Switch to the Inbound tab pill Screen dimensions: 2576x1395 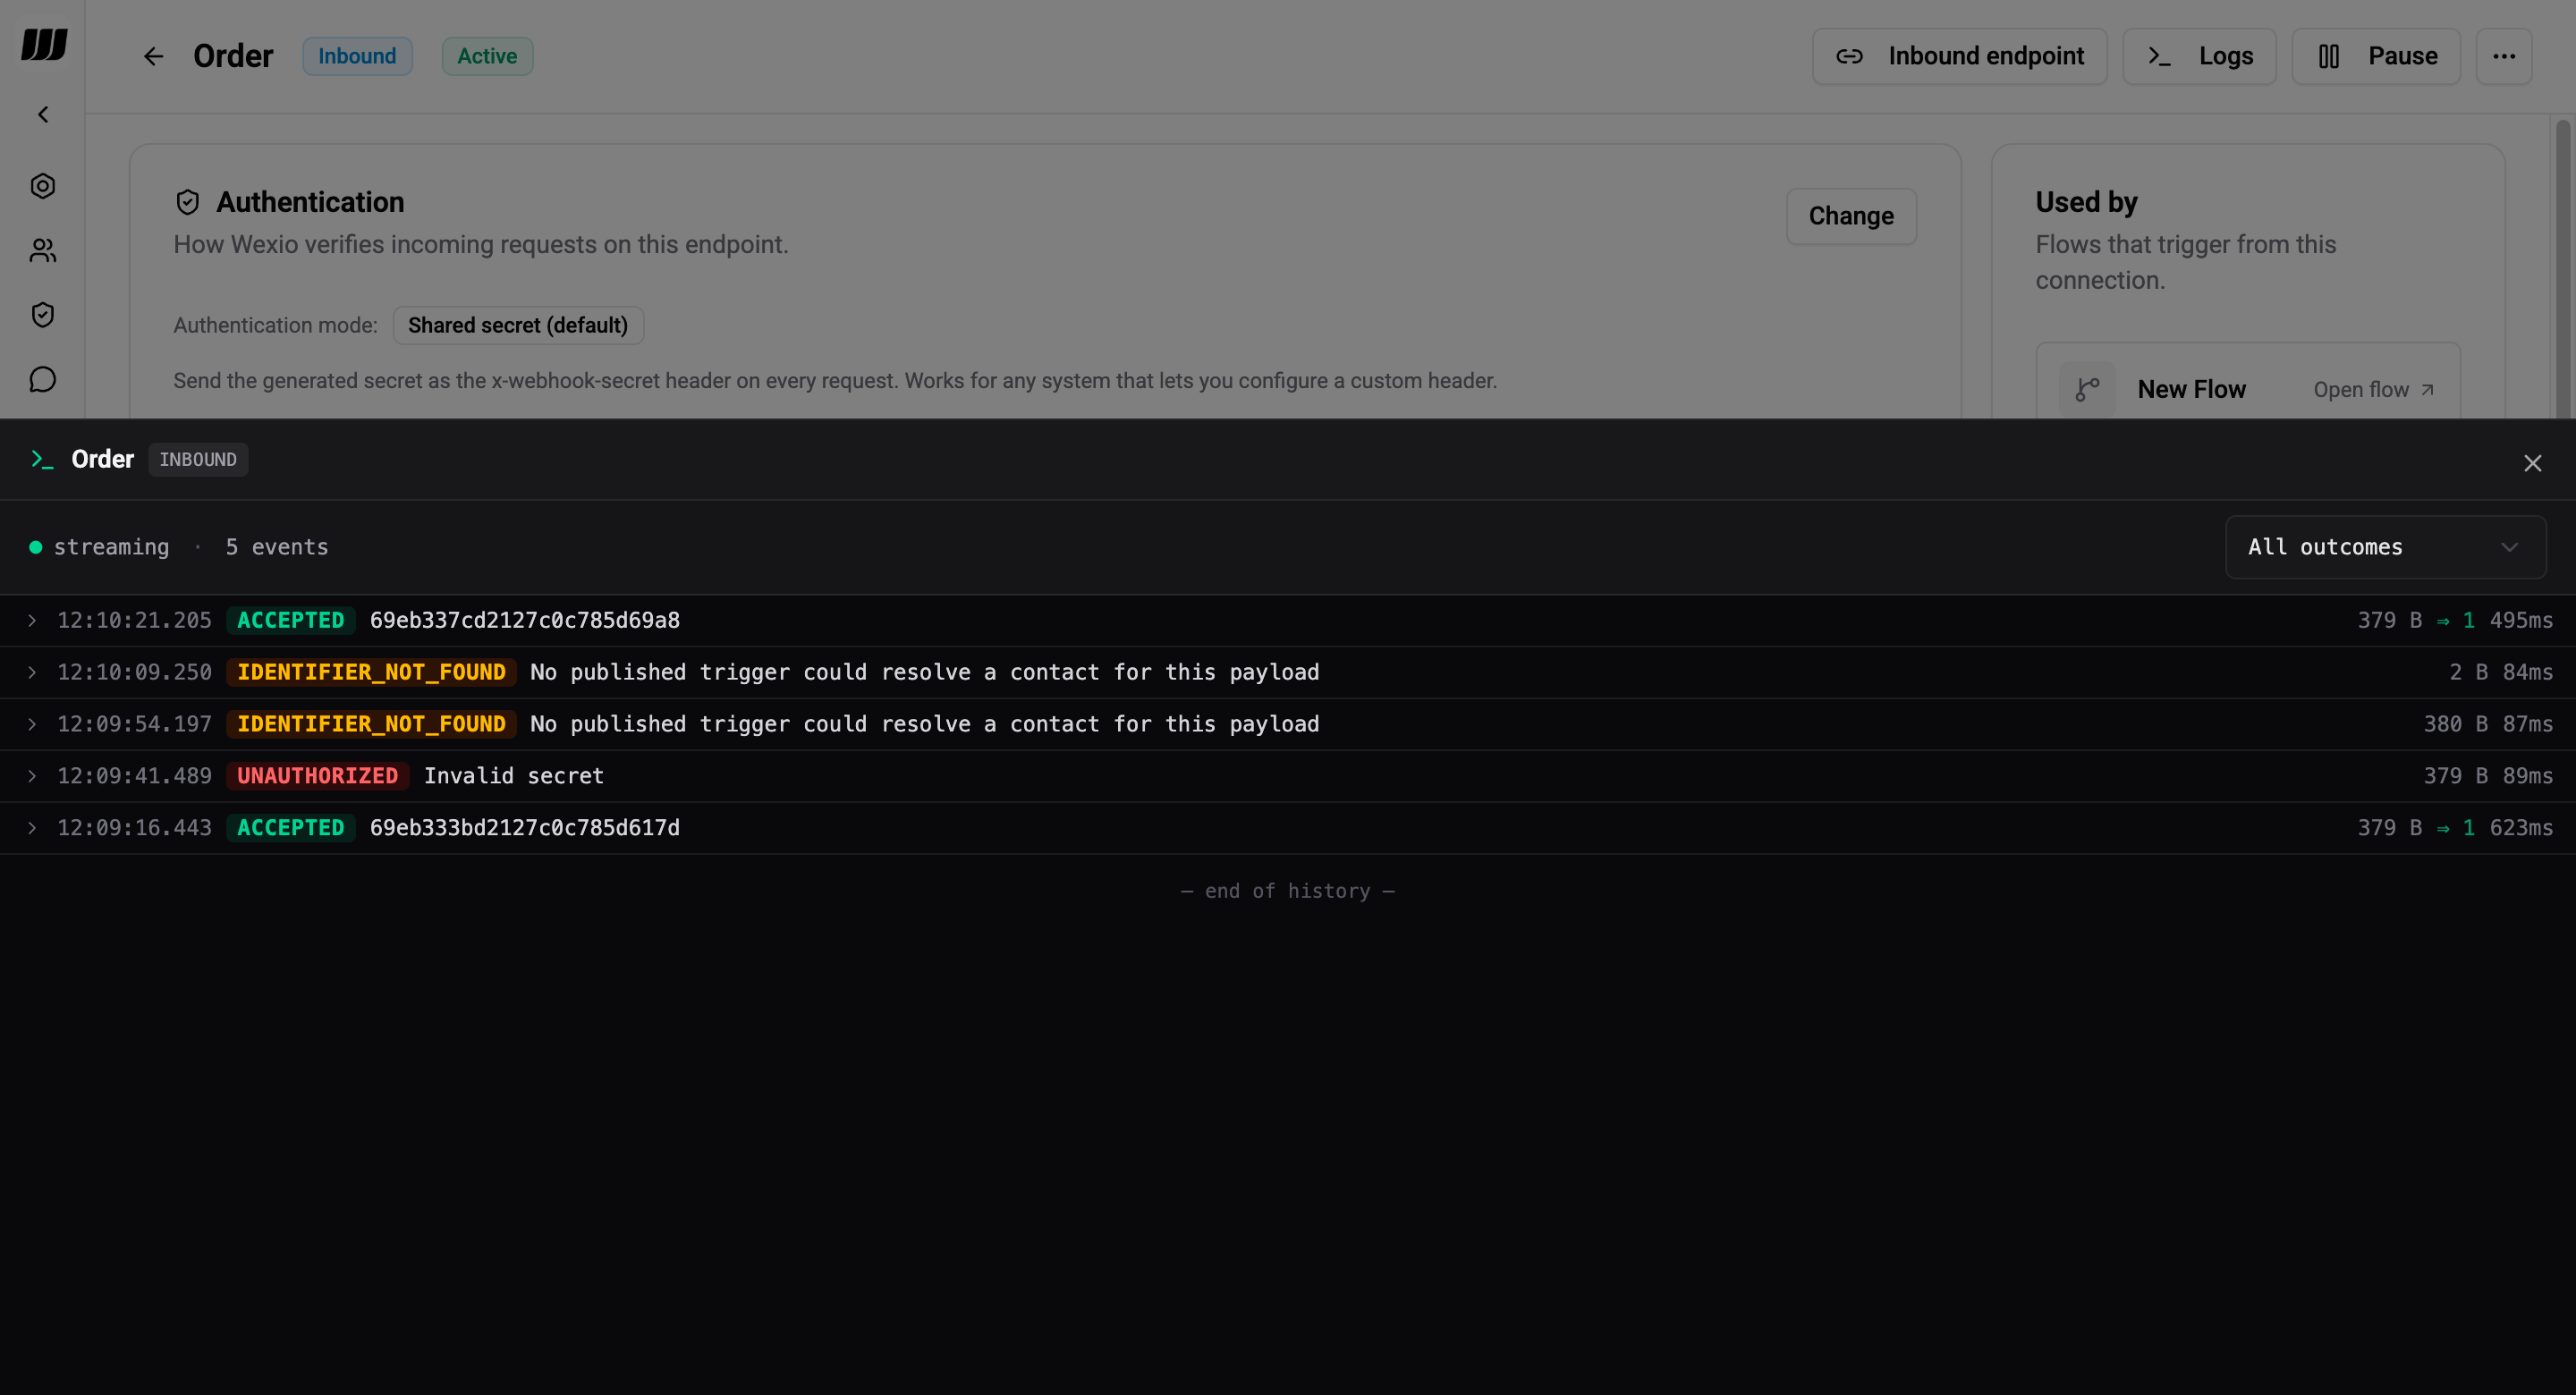point(357,56)
